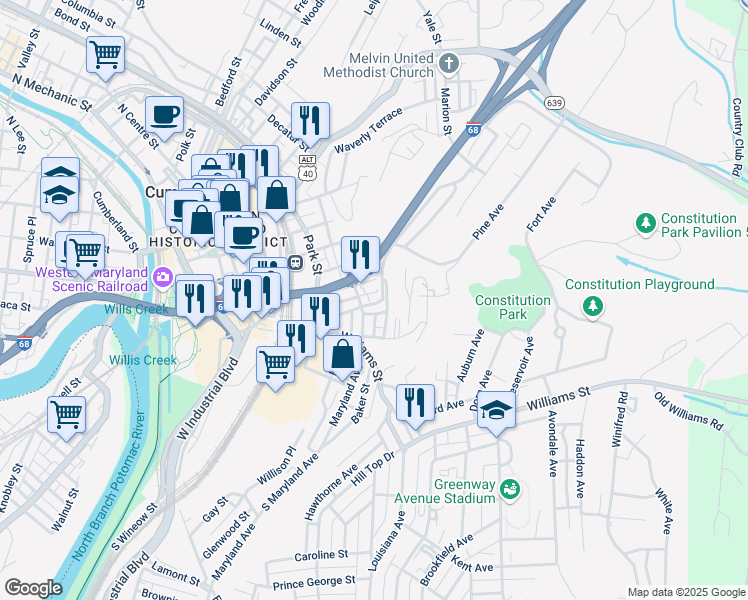This screenshot has width=748, height=600.
Task: Open the Google logo link
Action: tap(33, 589)
